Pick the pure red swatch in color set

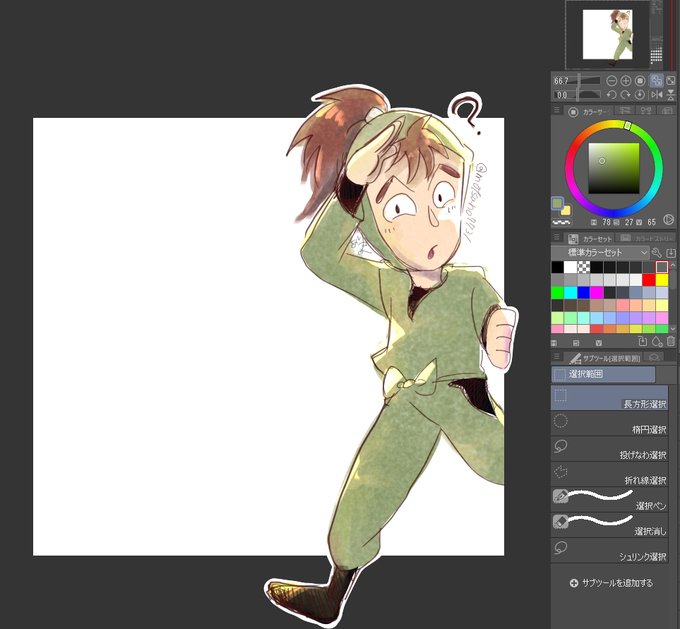[x=649, y=280]
